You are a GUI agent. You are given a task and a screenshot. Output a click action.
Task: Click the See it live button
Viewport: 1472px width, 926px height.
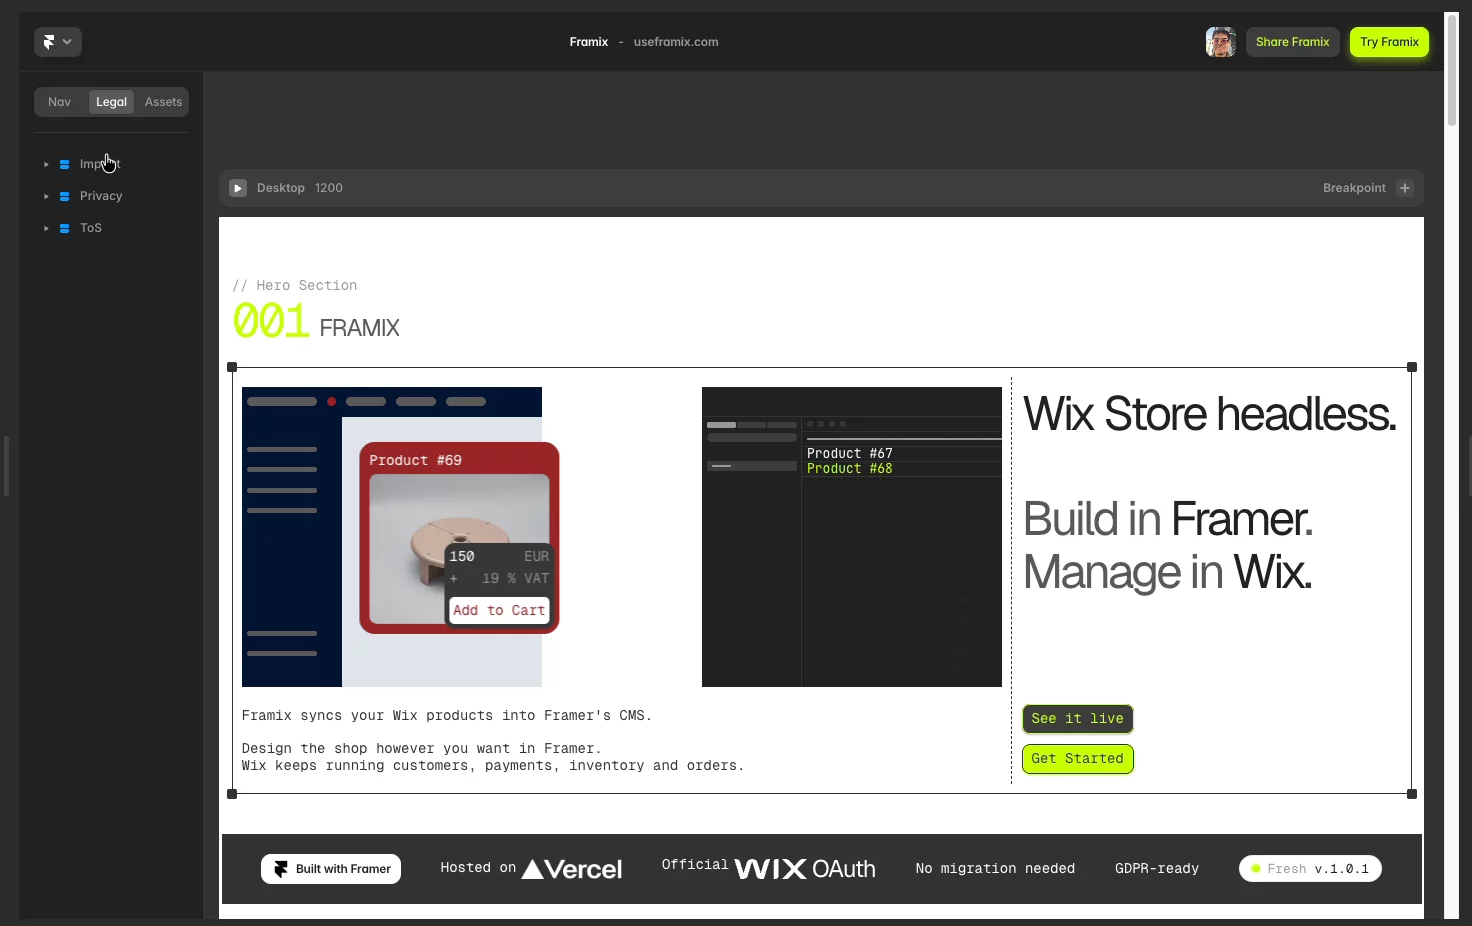(1077, 719)
